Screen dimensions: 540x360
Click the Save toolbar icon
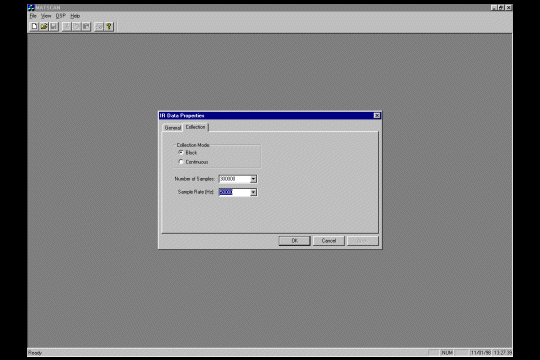(x=53, y=27)
